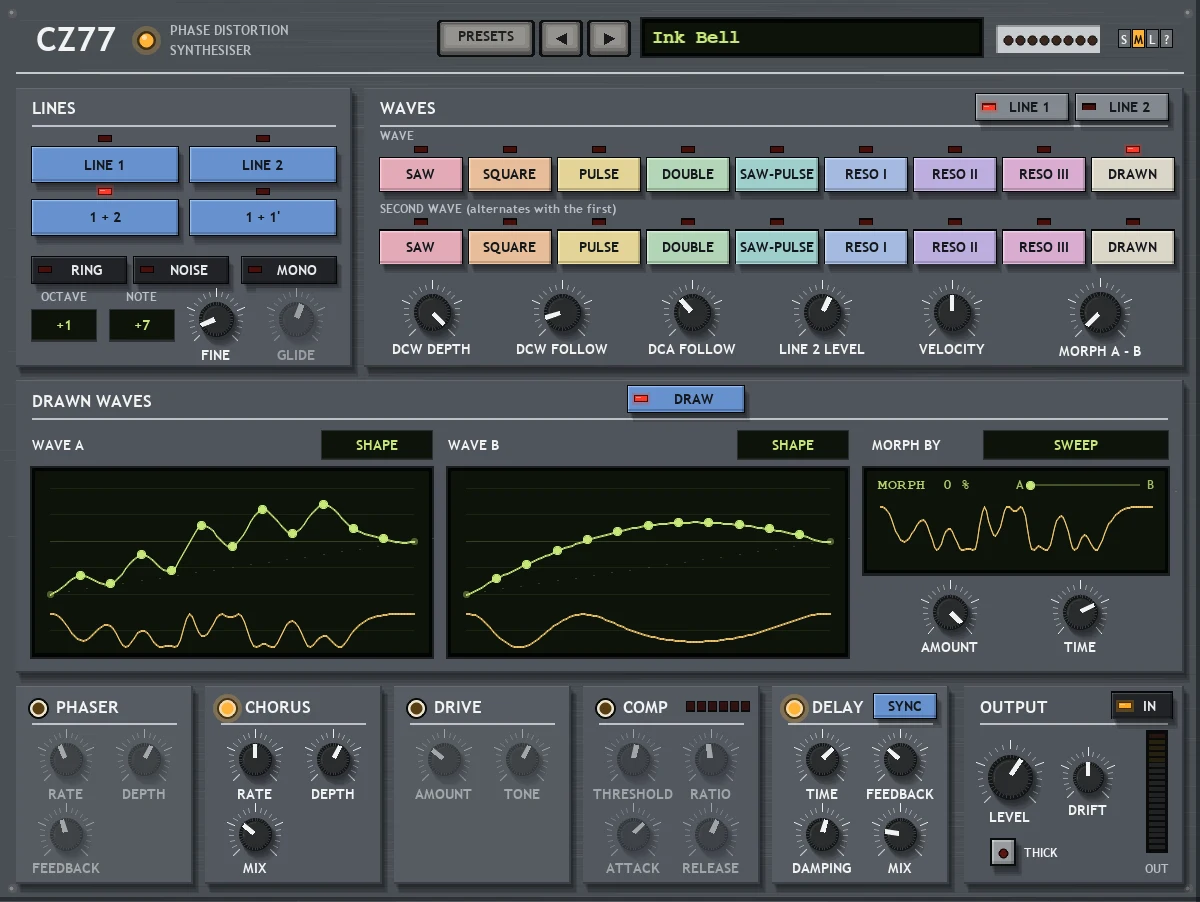Open the Wave B SHAPE selector

coord(793,445)
